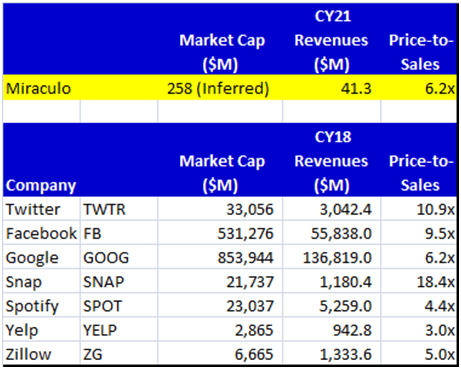This screenshot has width=461, height=369.
Task: Click the CY21 Revenues ($M) header
Action: 331,40
